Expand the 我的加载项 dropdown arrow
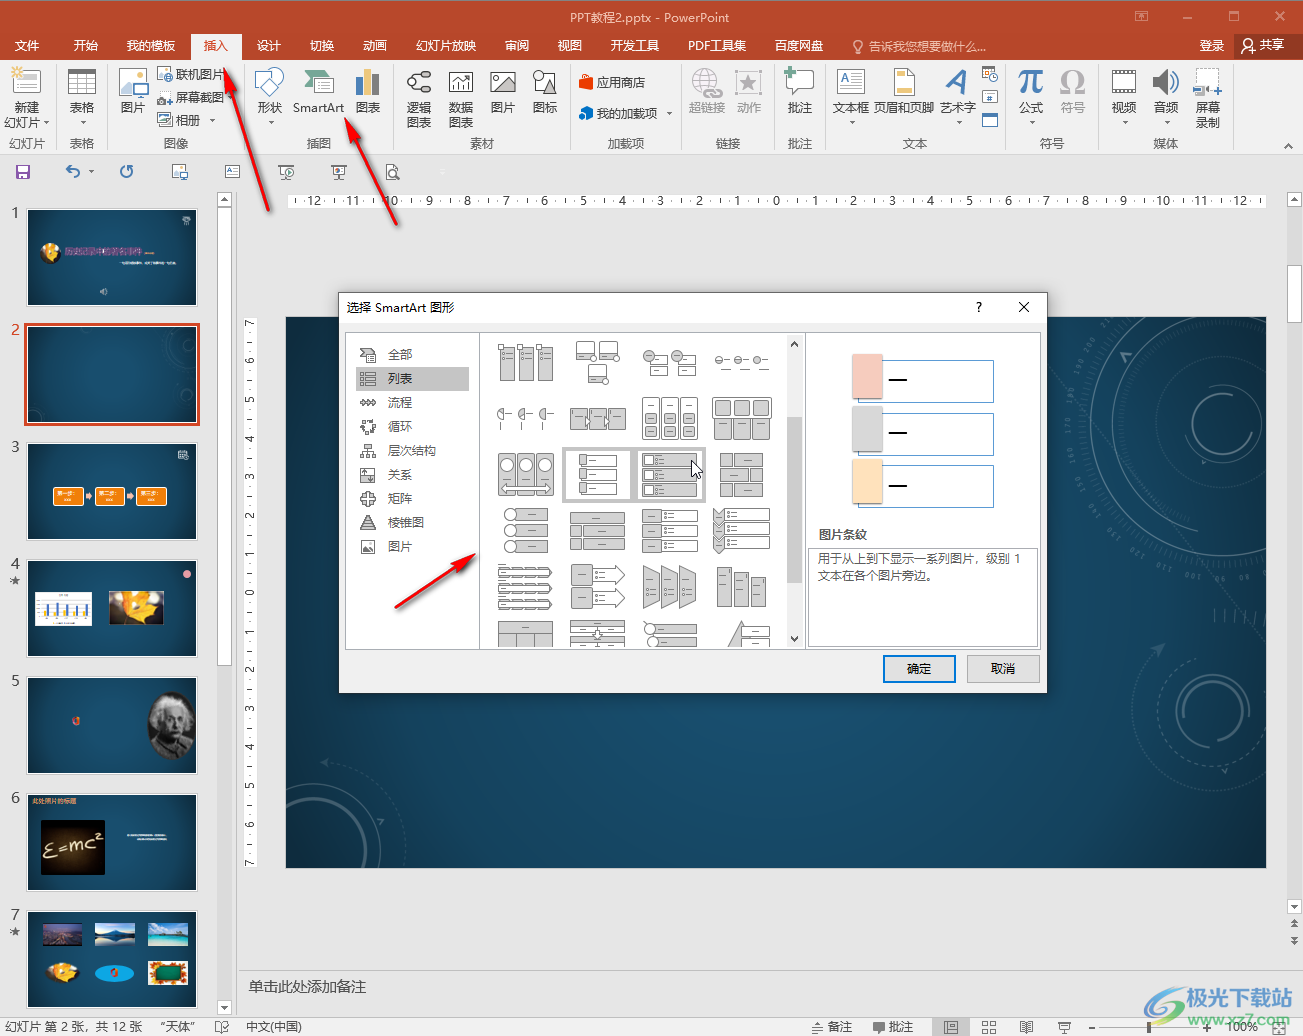 tap(669, 114)
